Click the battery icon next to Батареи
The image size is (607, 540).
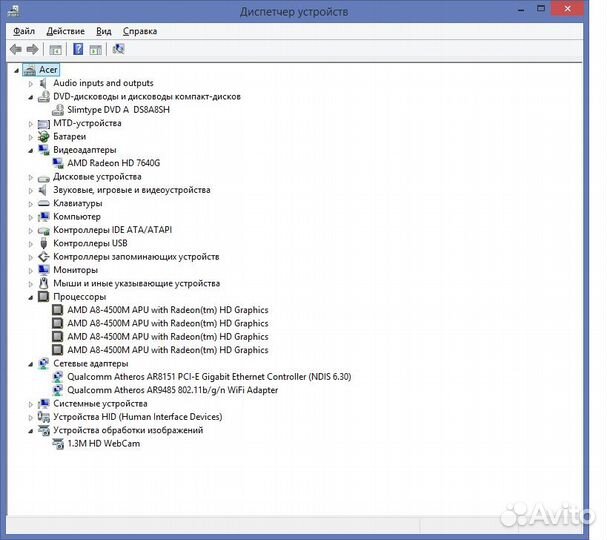(x=44, y=136)
